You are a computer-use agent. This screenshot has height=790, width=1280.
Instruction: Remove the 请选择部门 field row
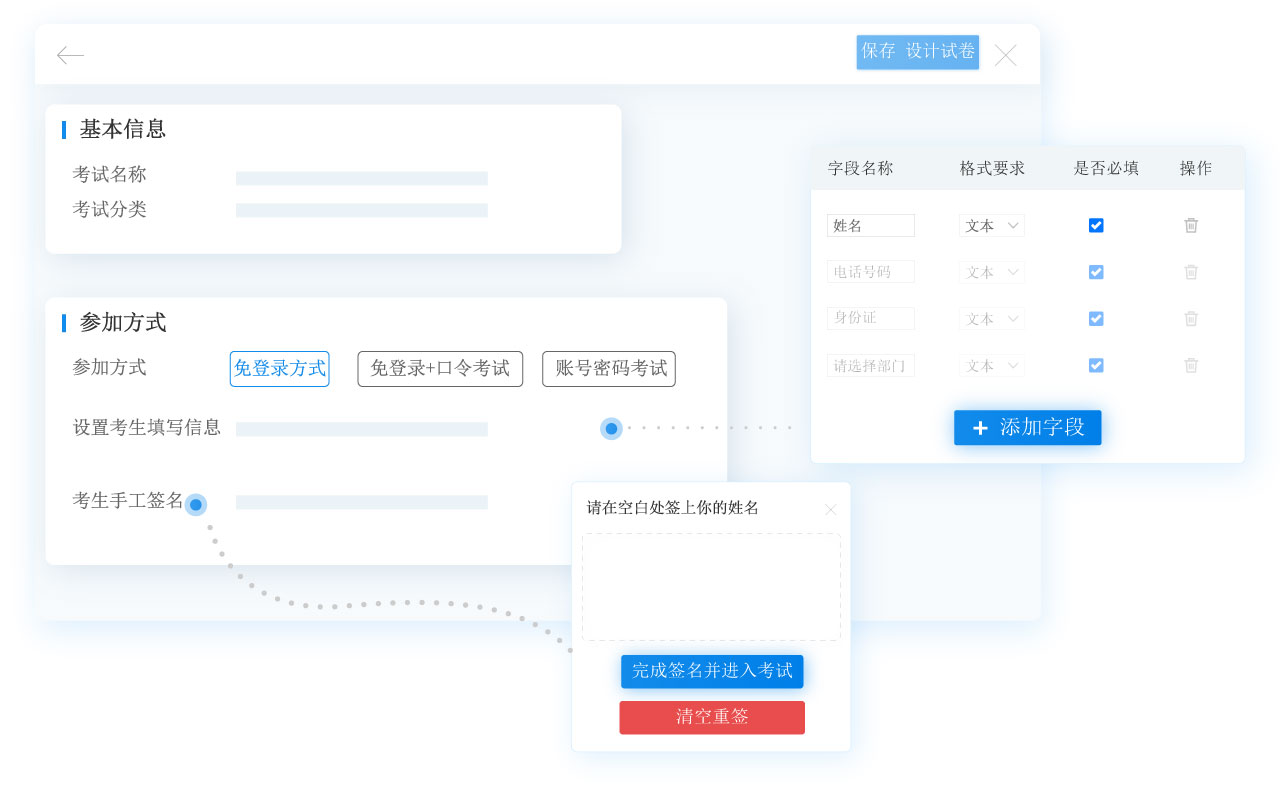(1191, 366)
